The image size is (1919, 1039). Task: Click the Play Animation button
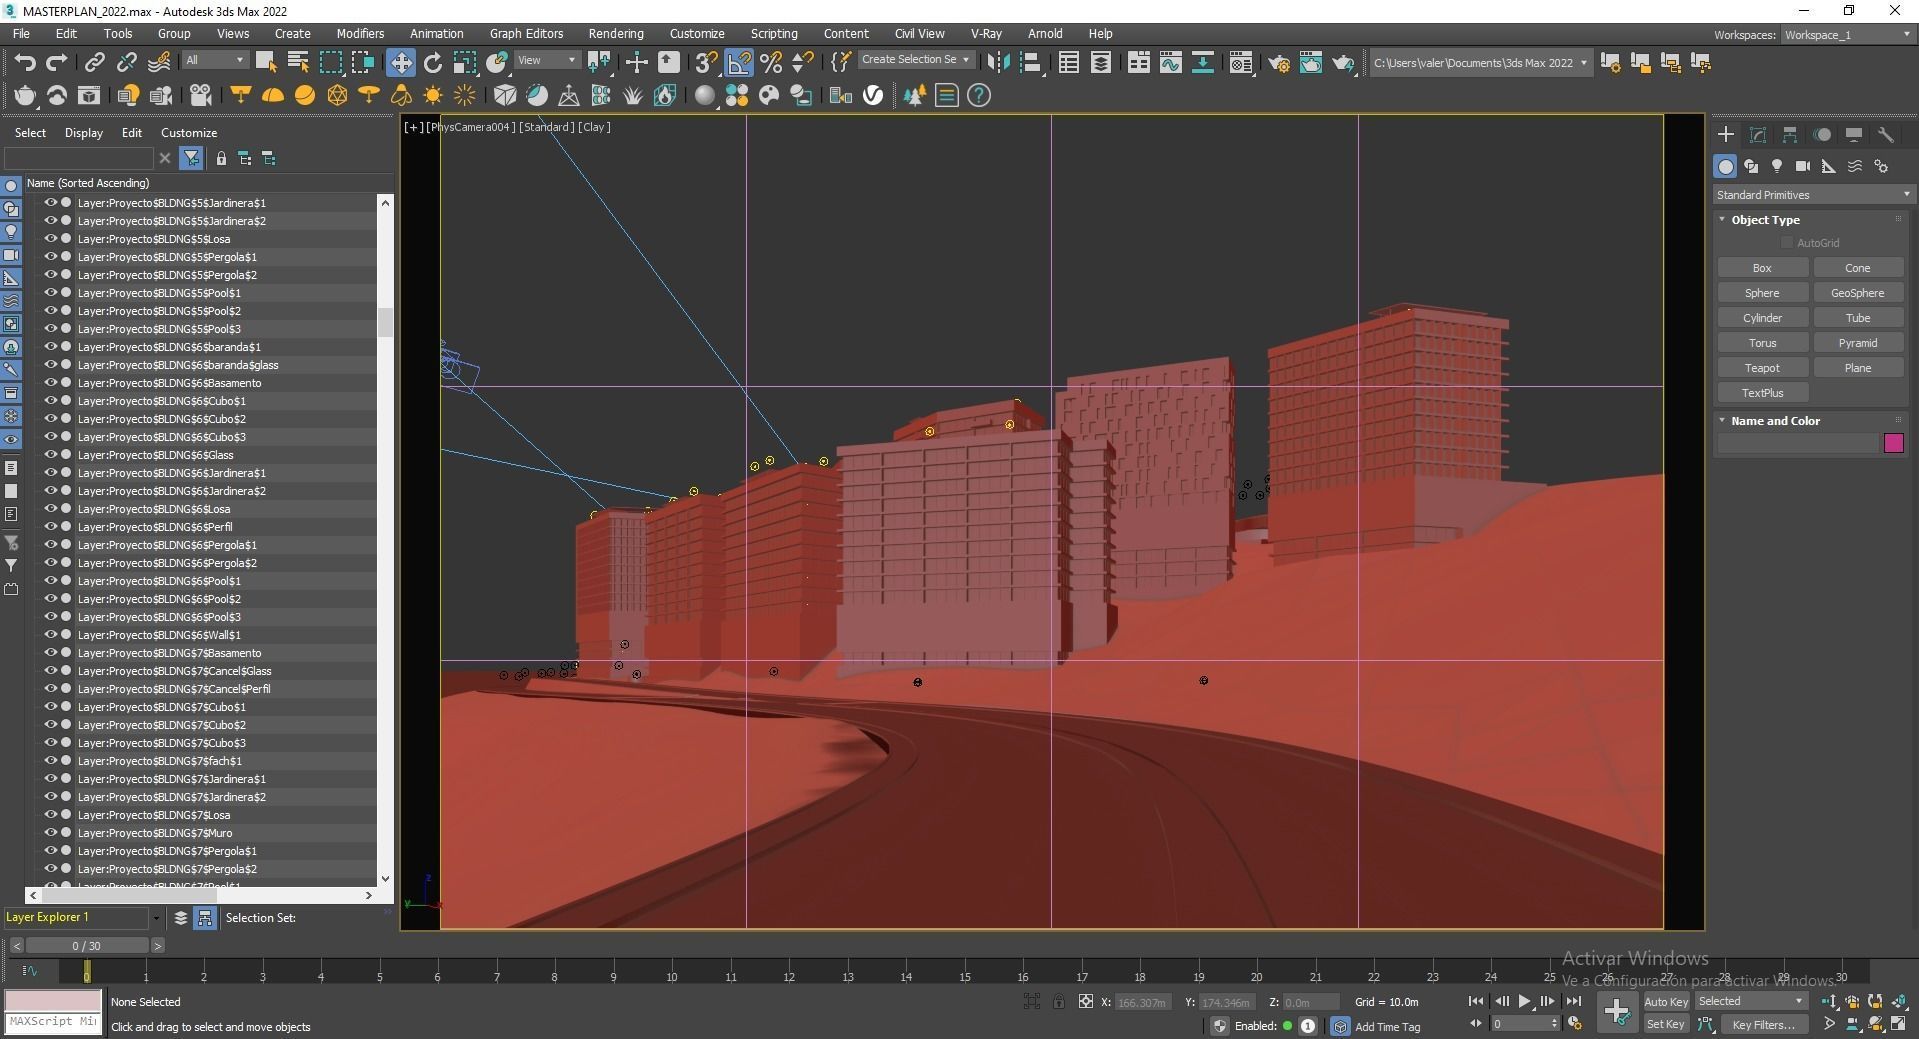pyautogui.click(x=1524, y=1001)
